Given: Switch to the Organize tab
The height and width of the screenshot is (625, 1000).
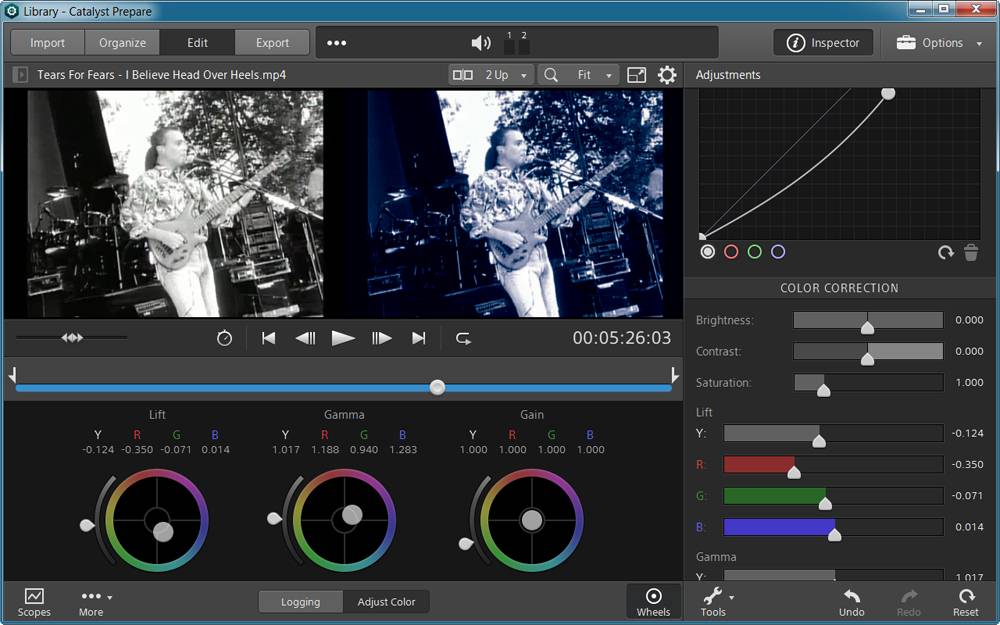Looking at the screenshot, I should click(x=122, y=43).
